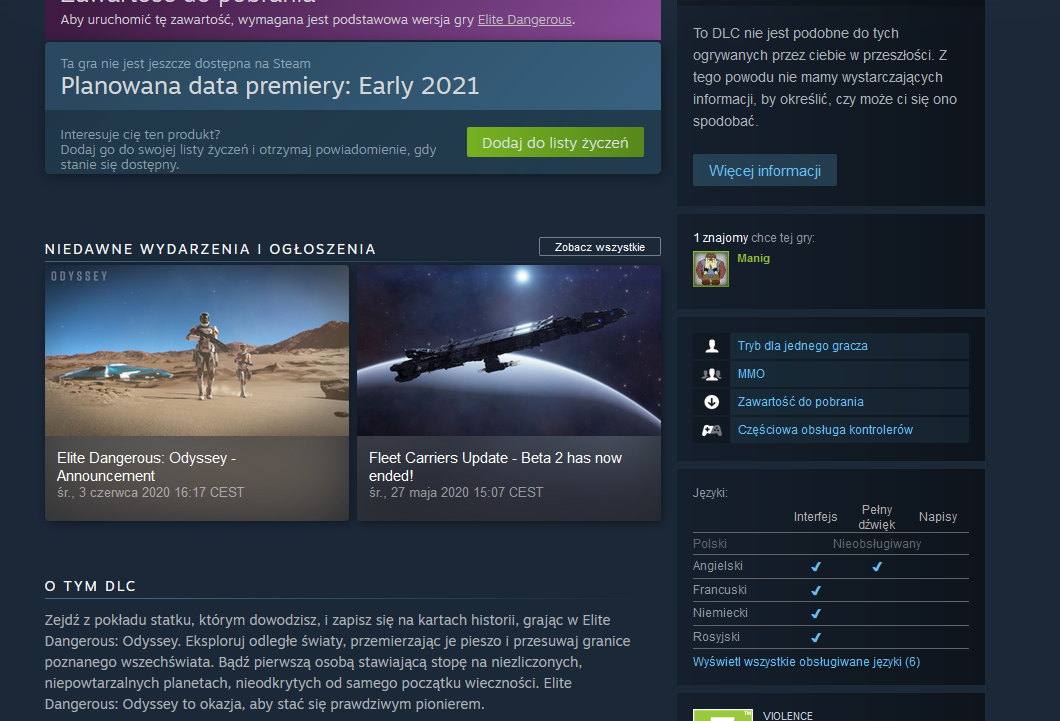The width and height of the screenshot is (1060, 721).
Task: Click the 'O TYM DLC' section heading
Action: click(91, 587)
